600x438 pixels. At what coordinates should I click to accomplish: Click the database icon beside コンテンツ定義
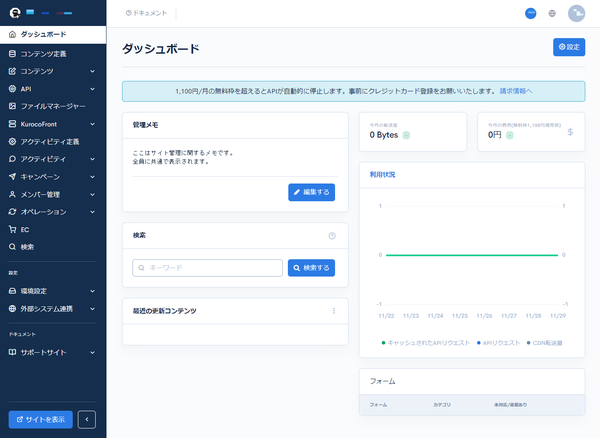pos(12,54)
